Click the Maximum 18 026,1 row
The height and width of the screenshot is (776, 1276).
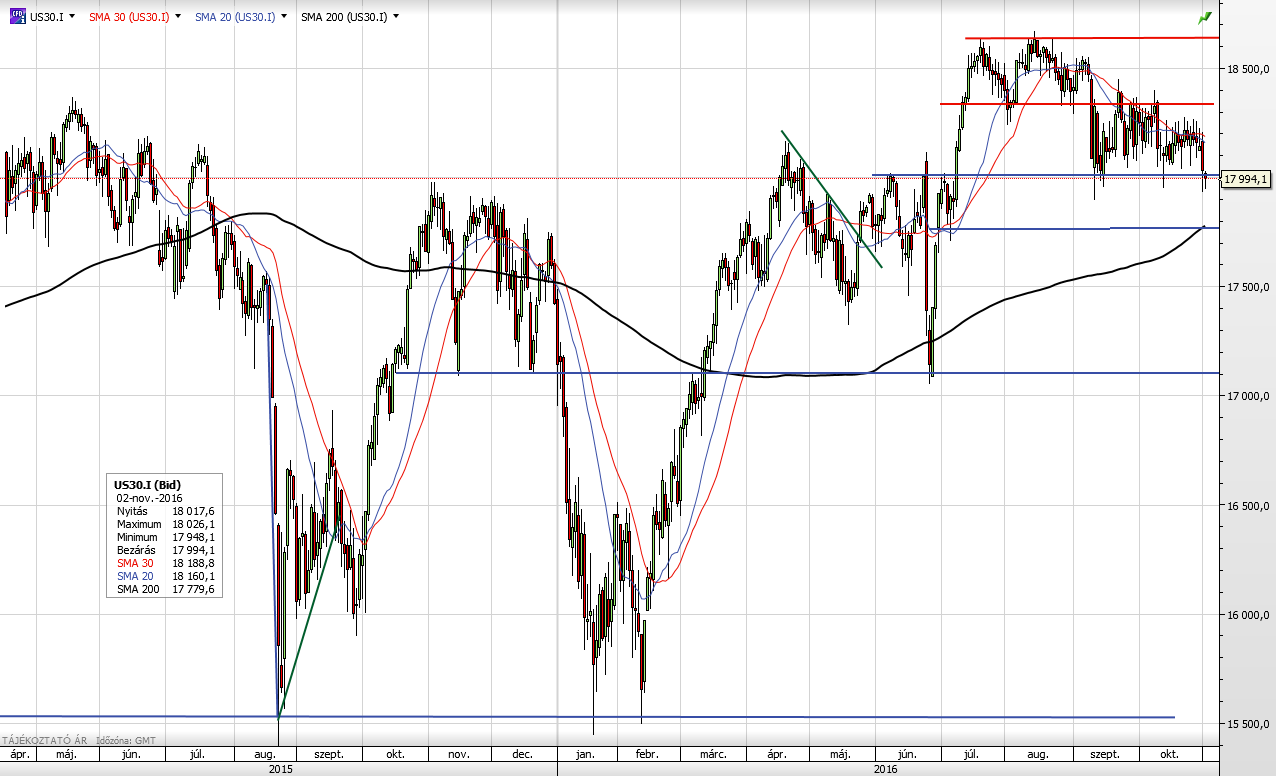pyautogui.click(x=165, y=524)
